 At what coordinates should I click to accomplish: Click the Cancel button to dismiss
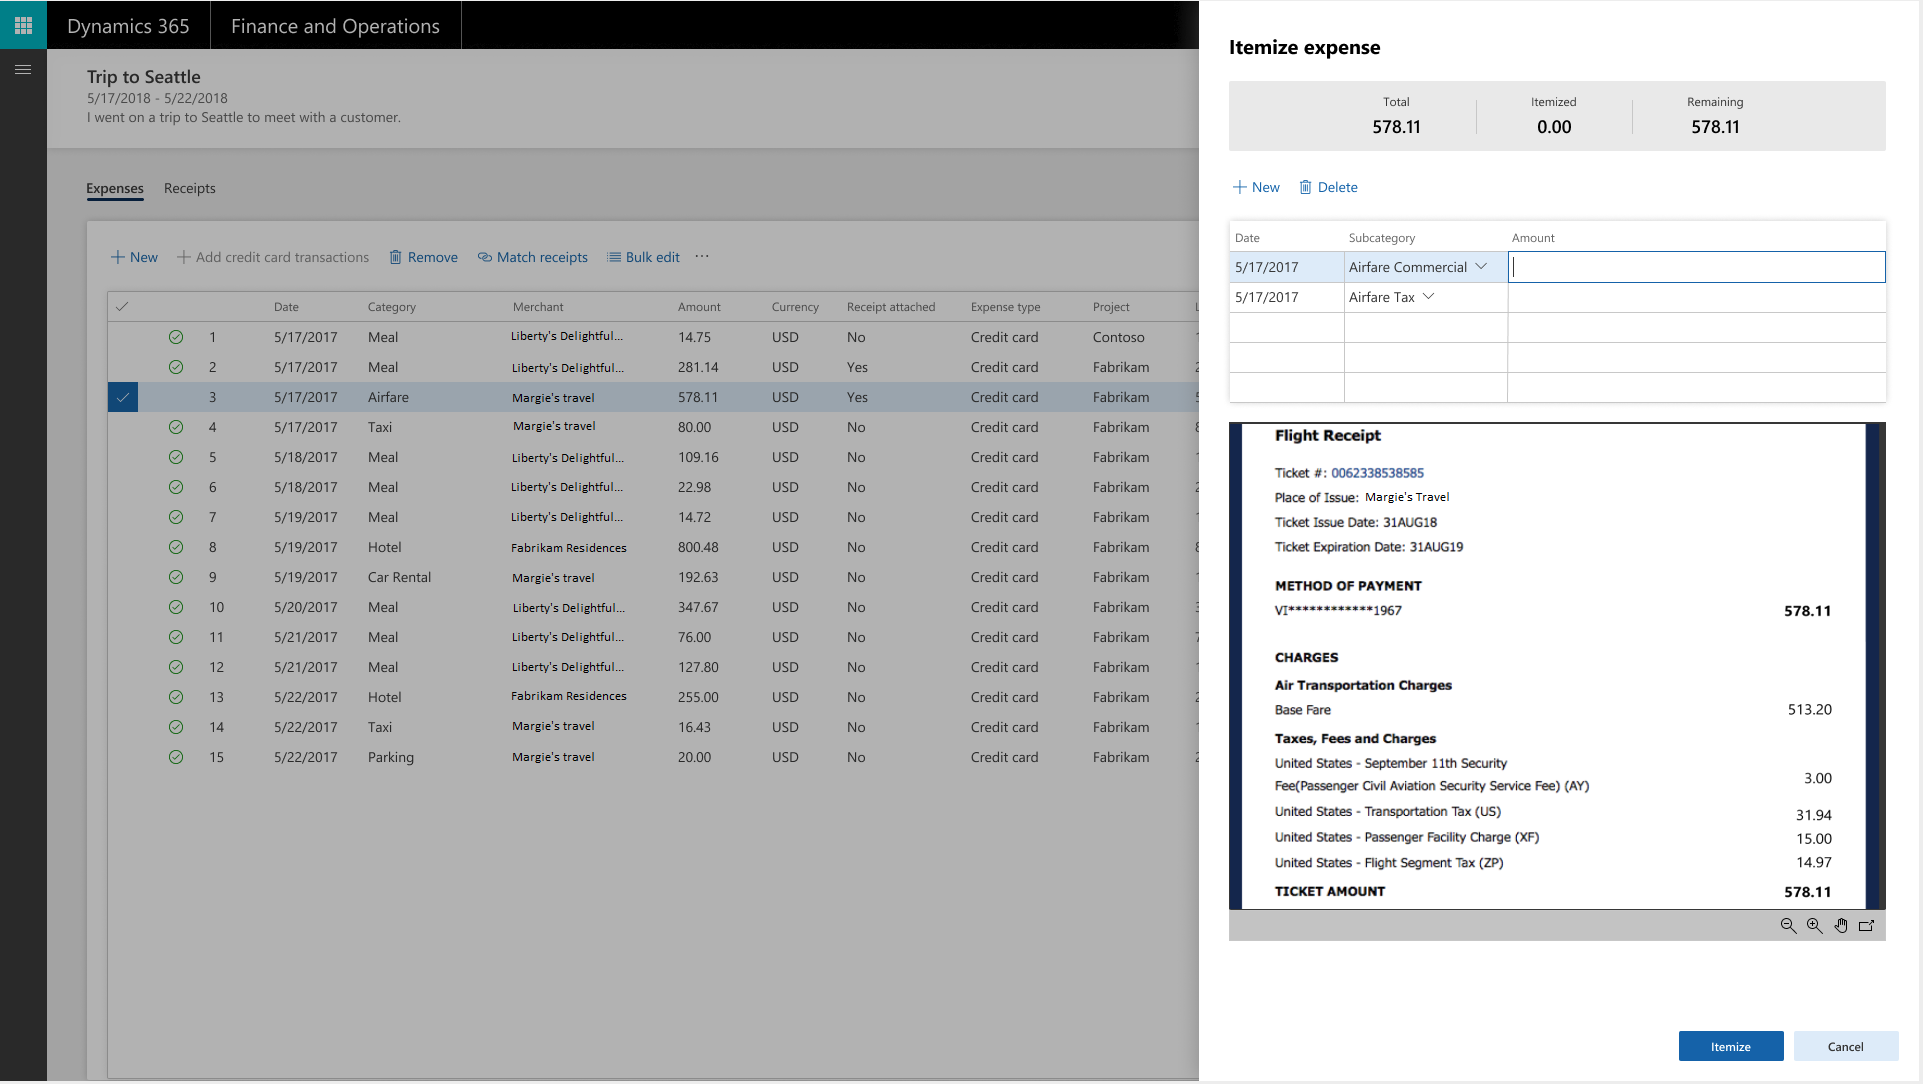coord(1845,1046)
